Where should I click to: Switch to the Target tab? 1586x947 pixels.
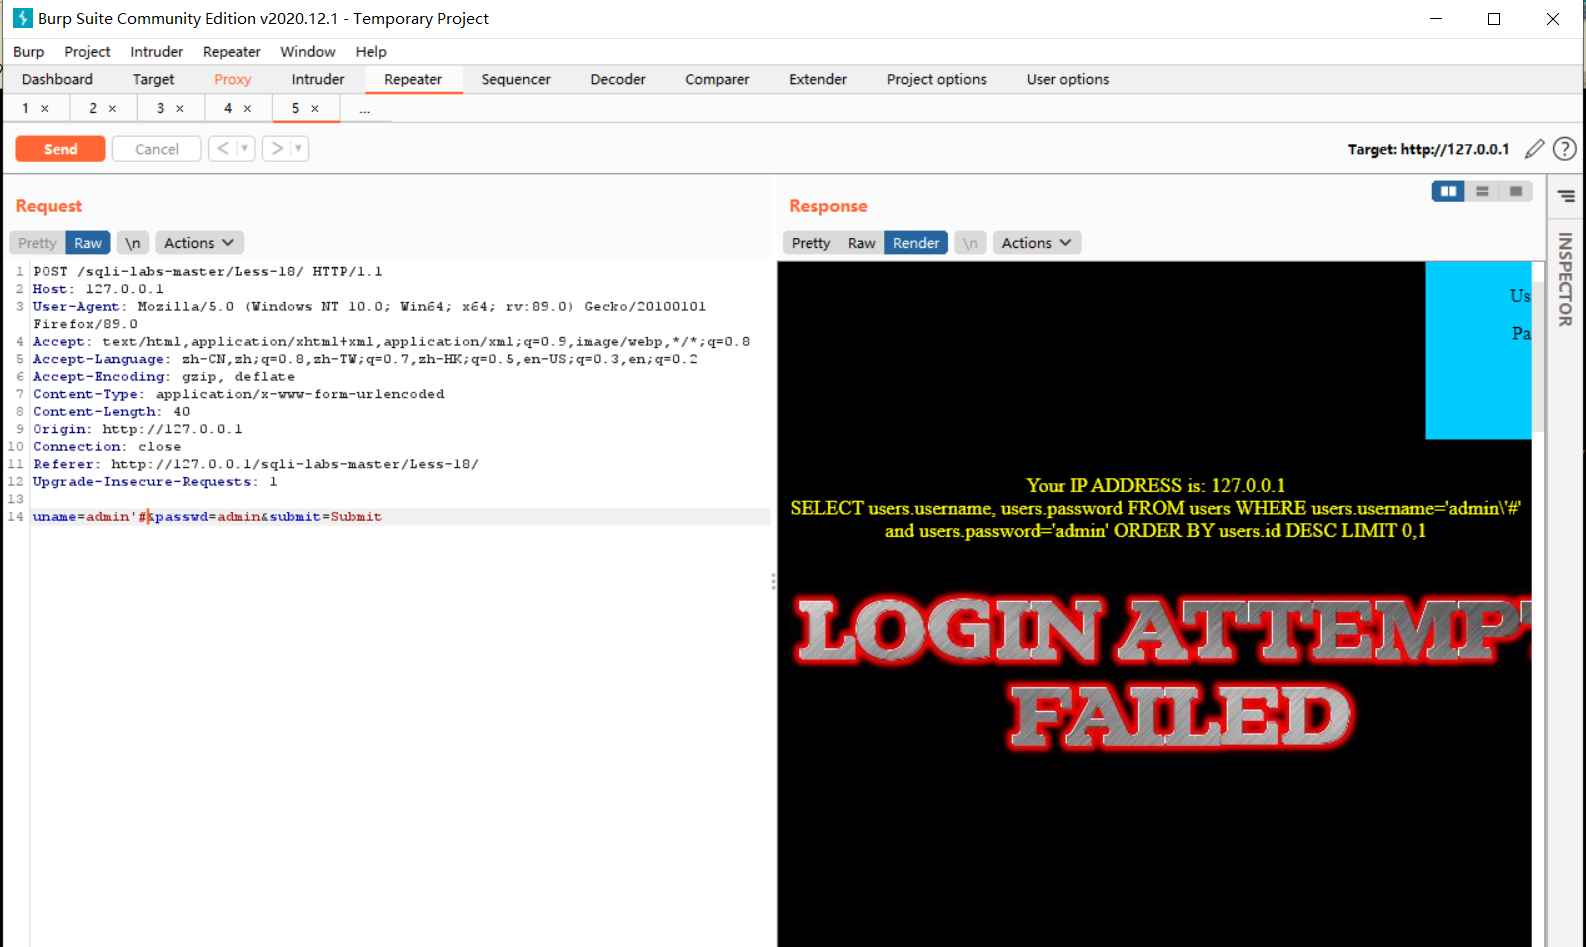pyautogui.click(x=153, y=80)
